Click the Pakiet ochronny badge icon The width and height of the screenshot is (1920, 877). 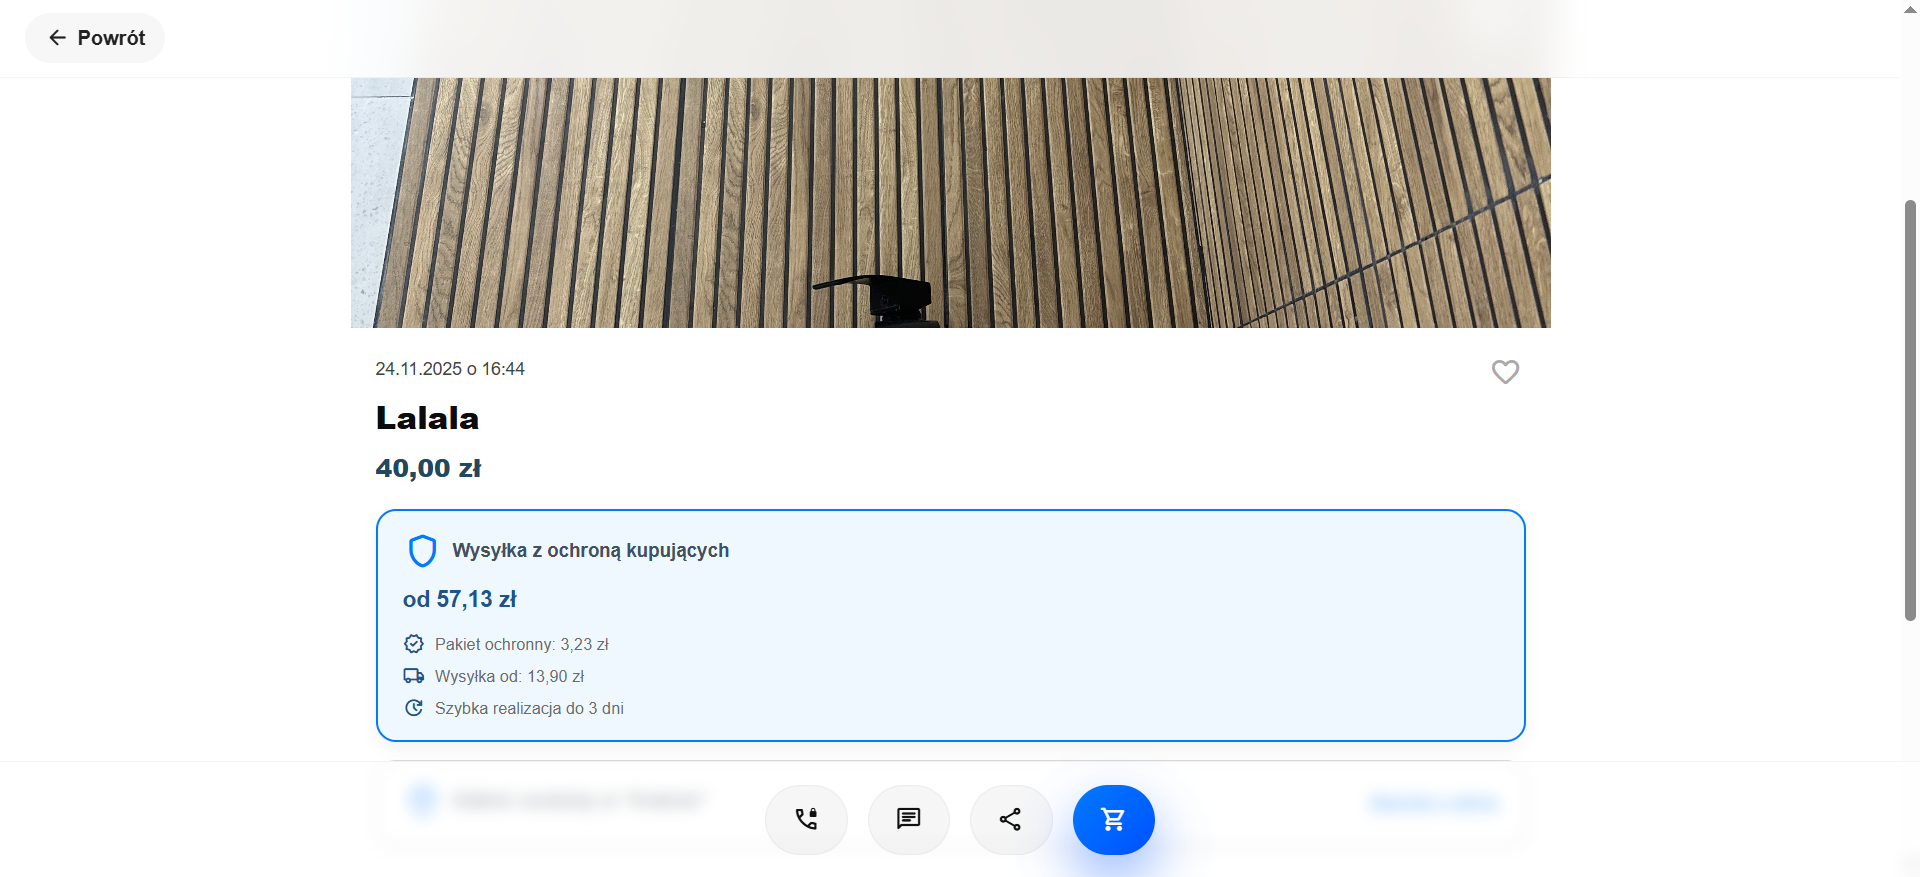(414, 644)
